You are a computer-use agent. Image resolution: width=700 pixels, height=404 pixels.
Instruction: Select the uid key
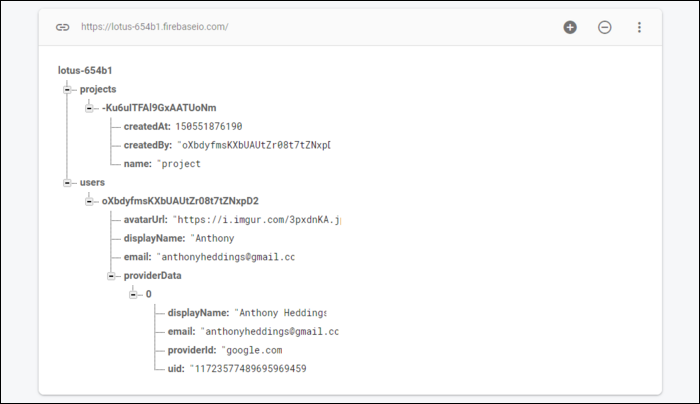(176, 369)
